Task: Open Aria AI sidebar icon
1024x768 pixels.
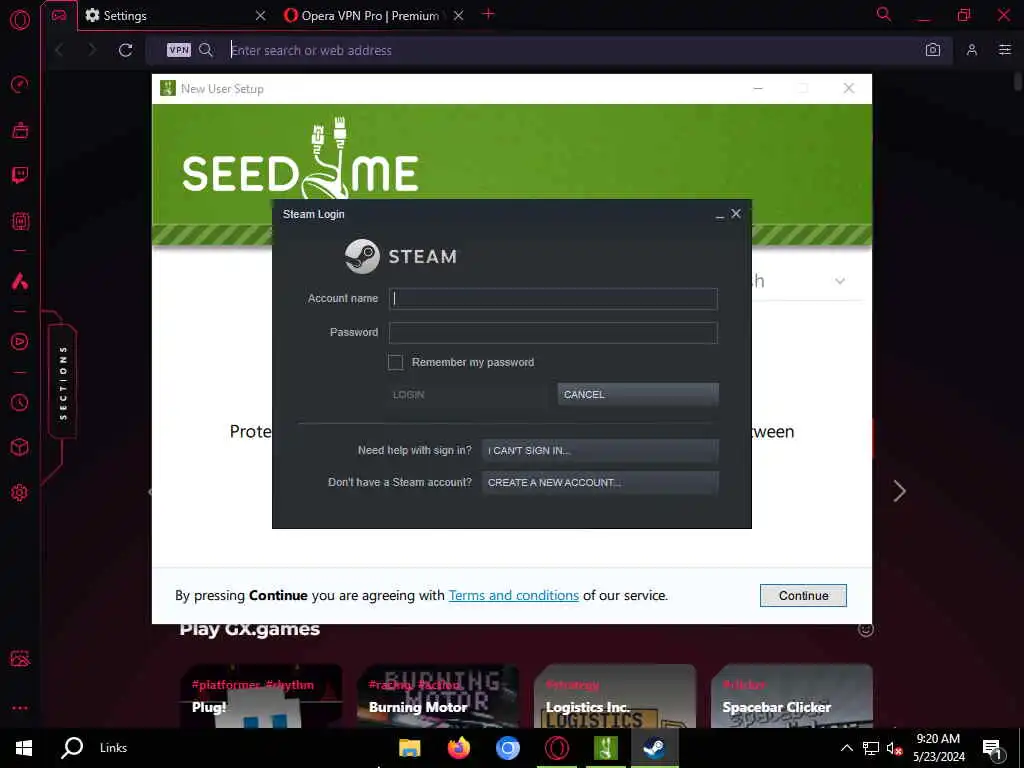Action: [20, 281]
